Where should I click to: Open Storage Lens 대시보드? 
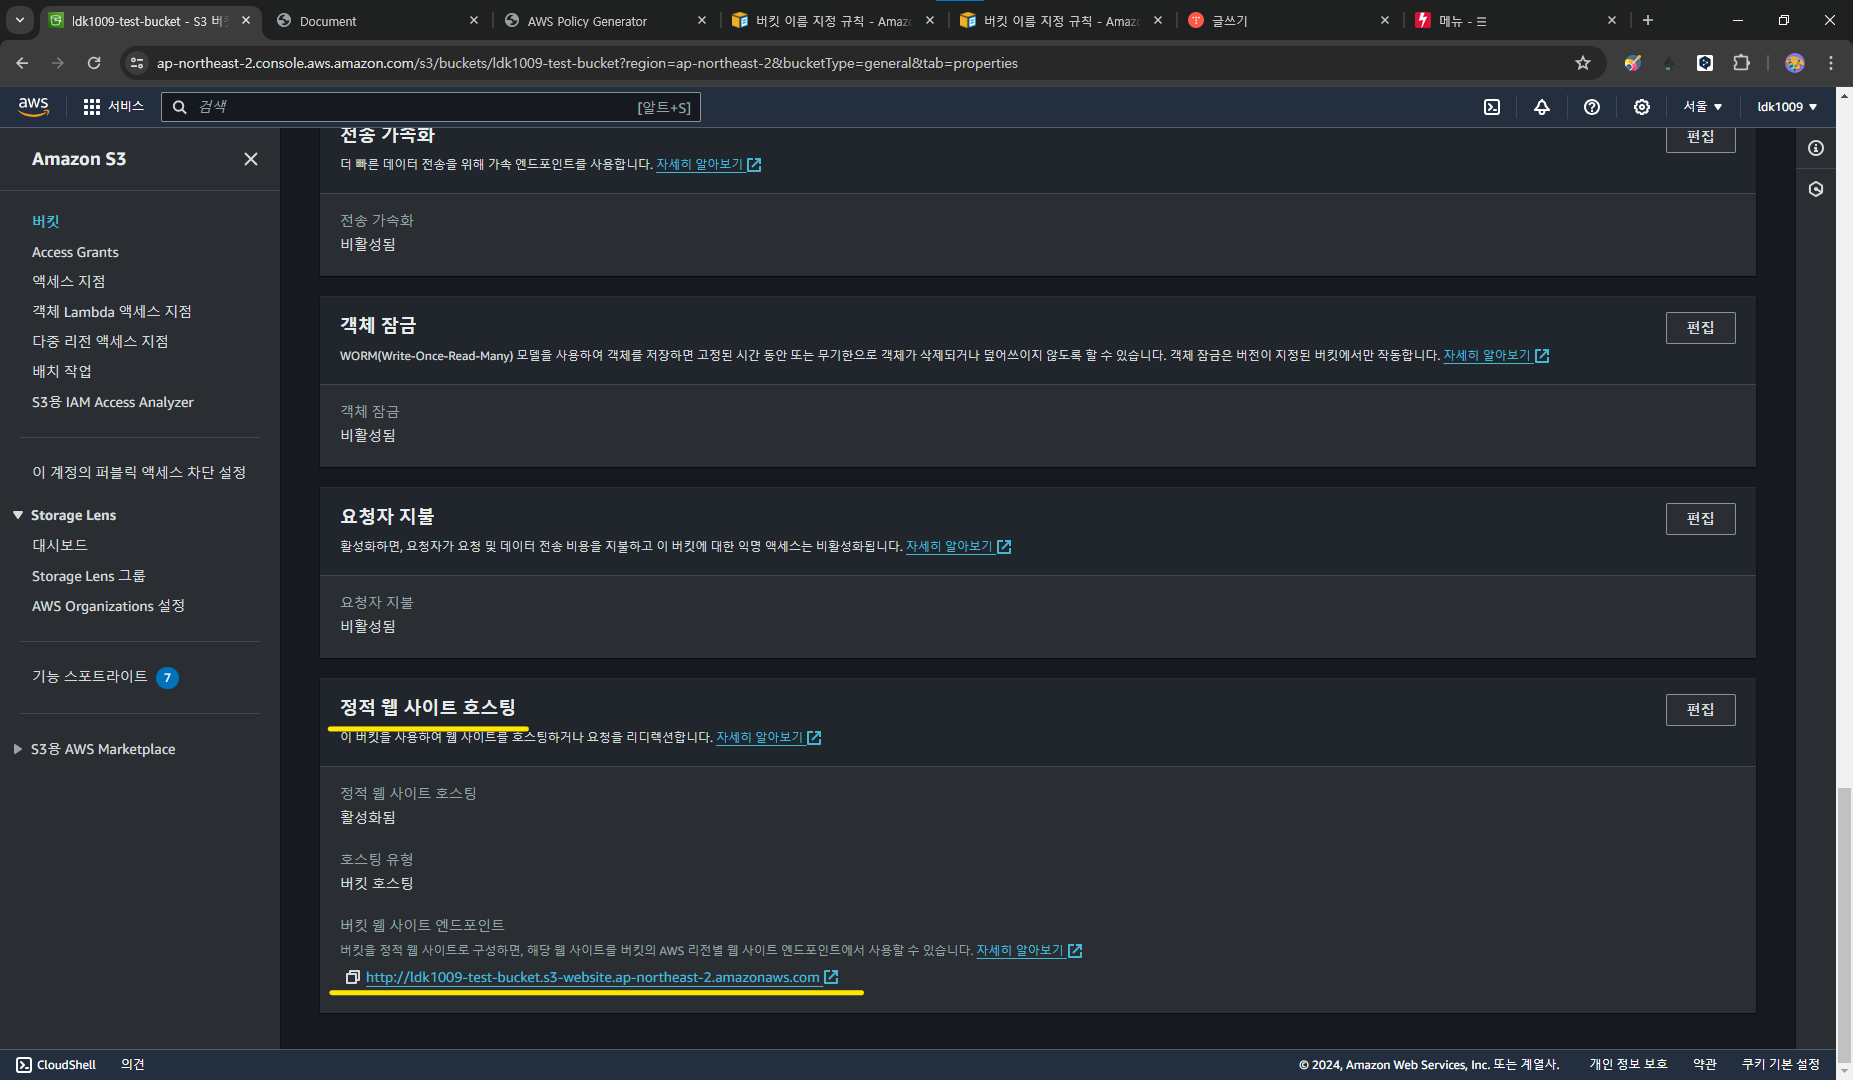[x=60, y=545]
